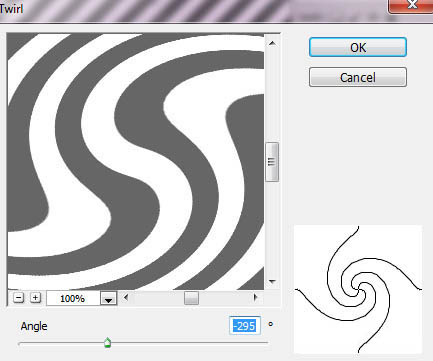Click the Twirl dialog title bar
The width and height of the screenshot is (433, 361).
[x=193, y=10]
